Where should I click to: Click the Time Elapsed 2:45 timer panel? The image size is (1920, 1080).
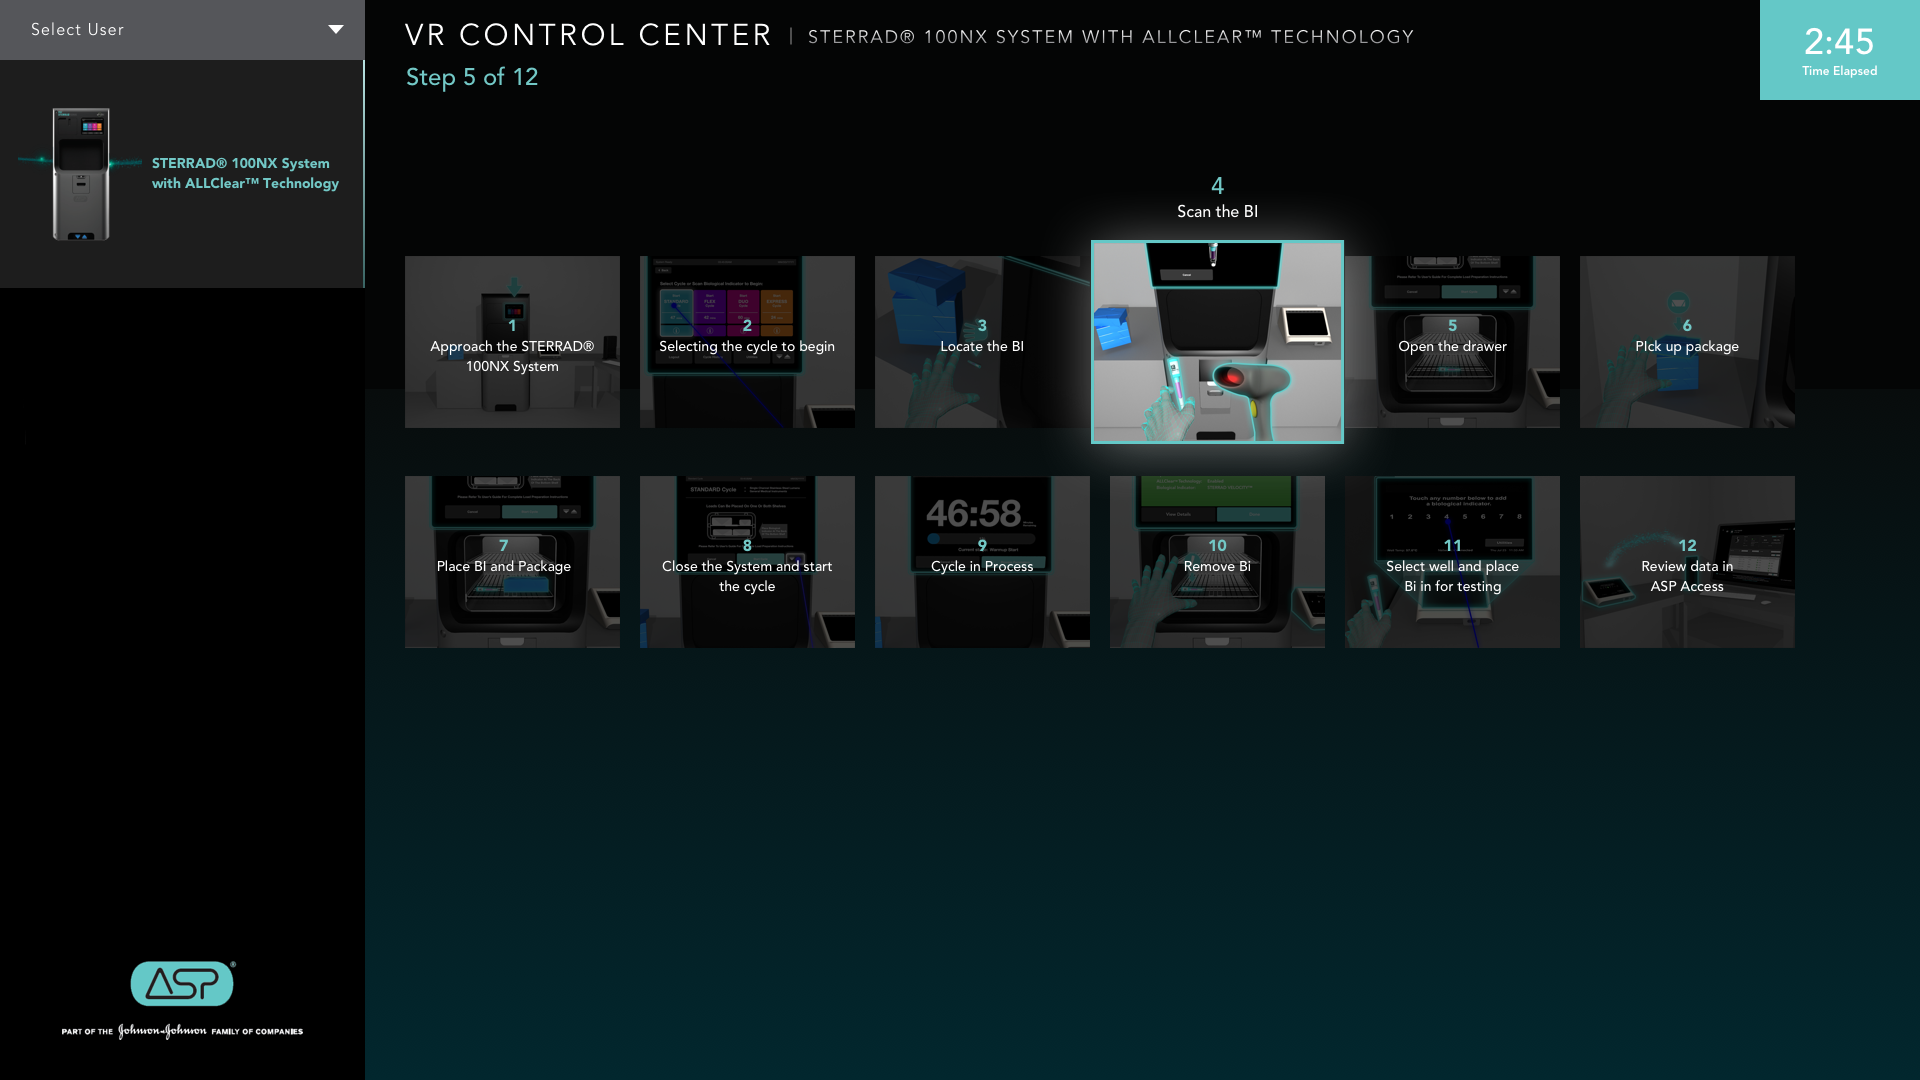click(1840, 50)
